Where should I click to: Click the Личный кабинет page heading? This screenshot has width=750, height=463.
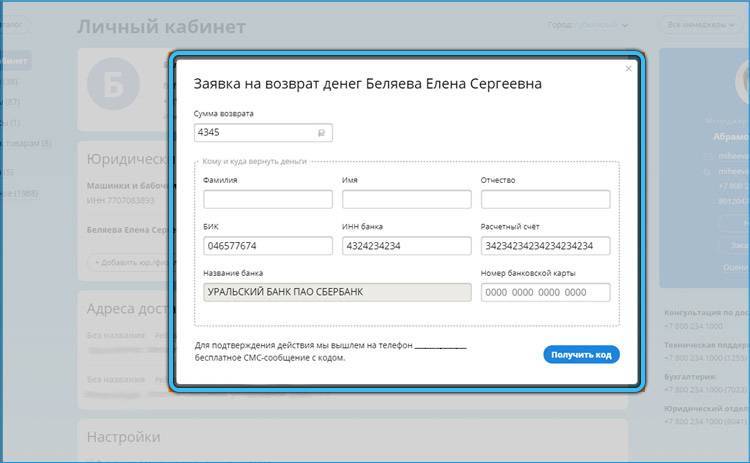162,27
